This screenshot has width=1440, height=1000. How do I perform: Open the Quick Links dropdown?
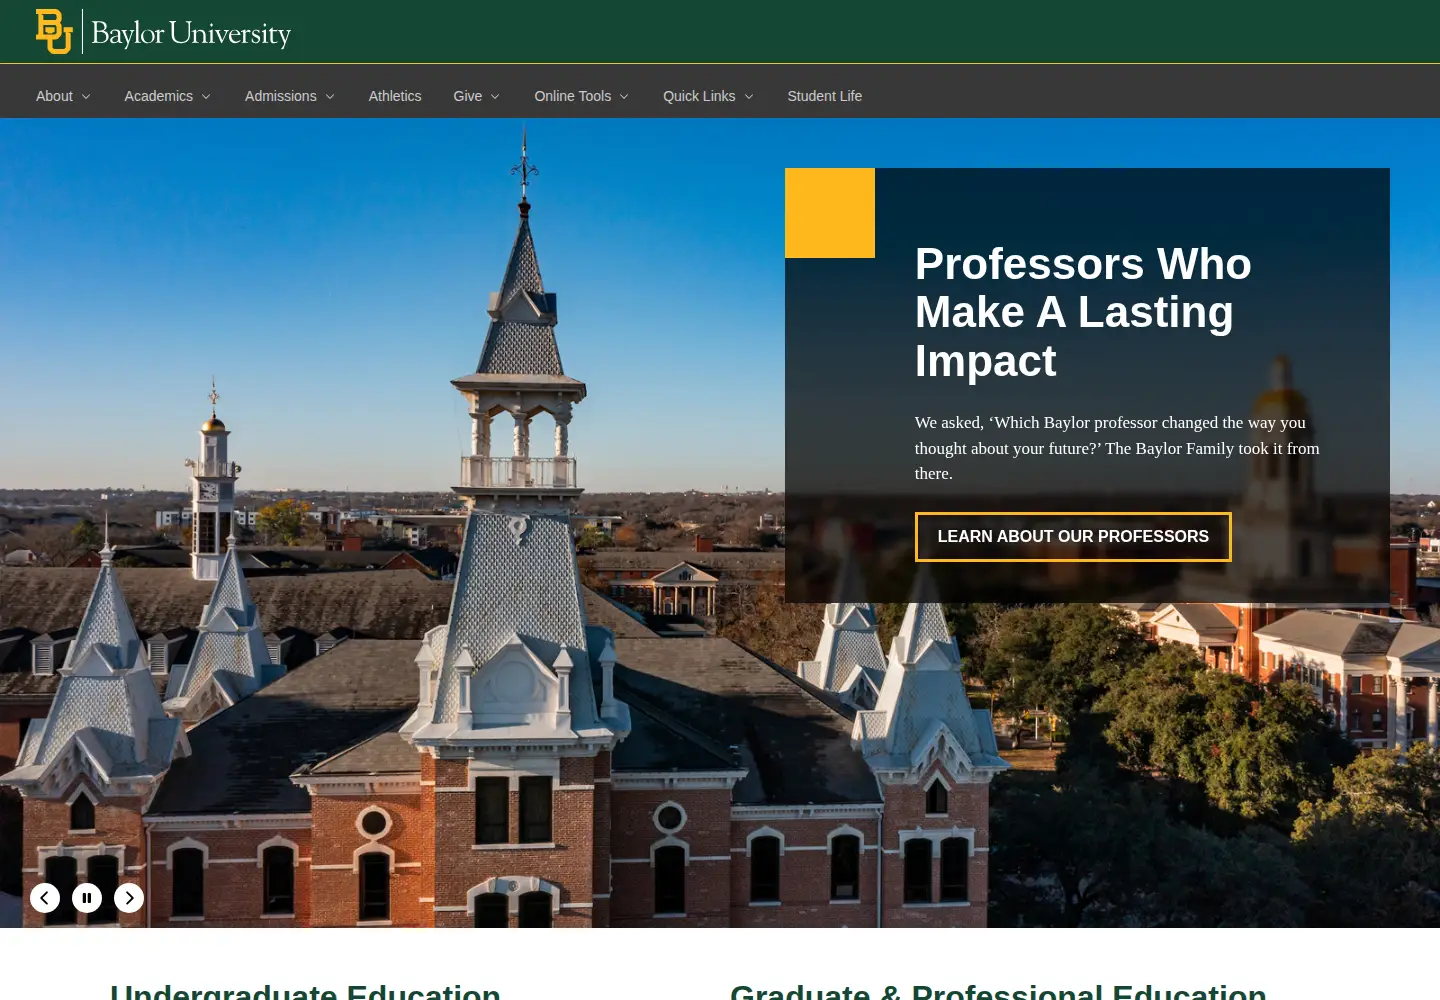point(708,96)
